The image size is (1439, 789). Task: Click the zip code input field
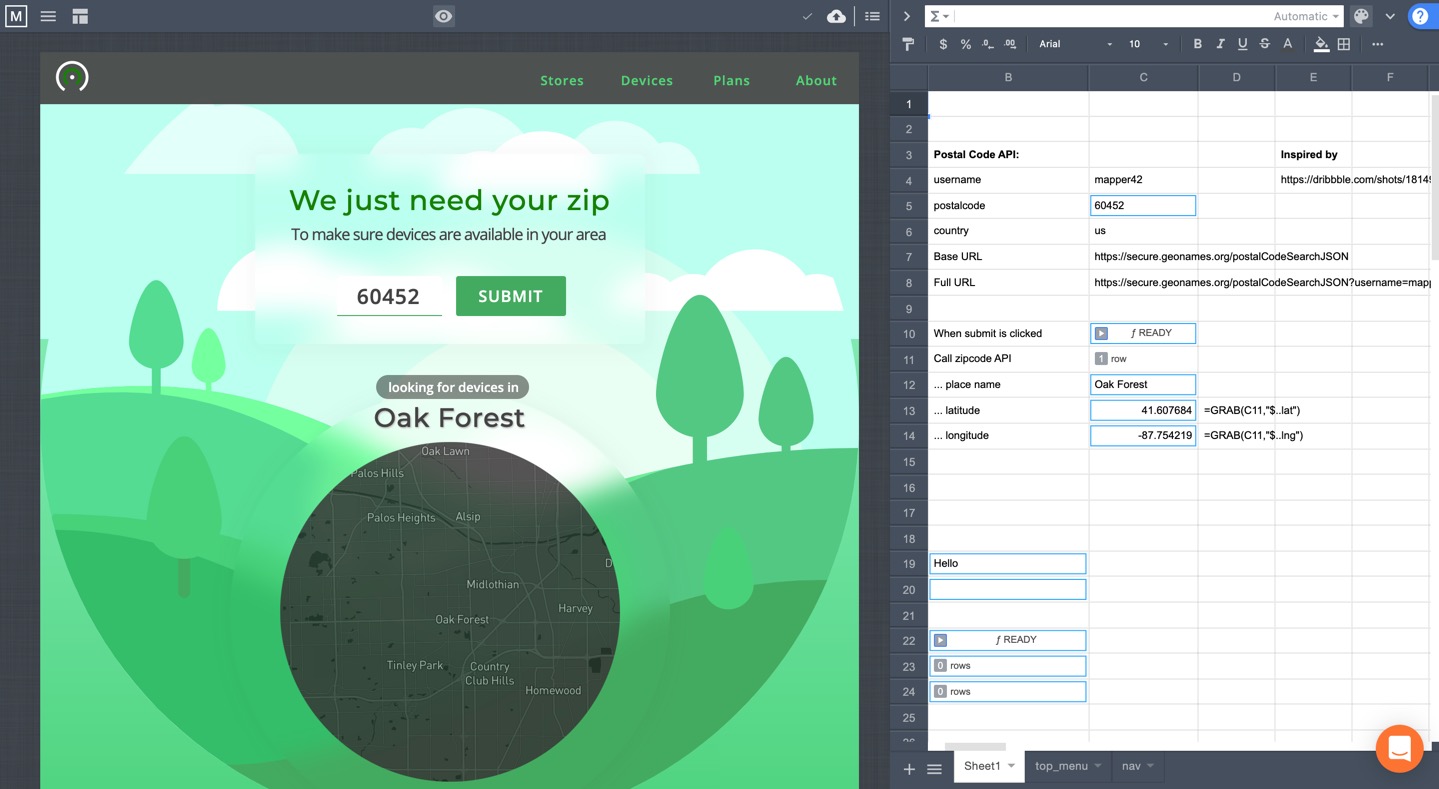point(389,296)
